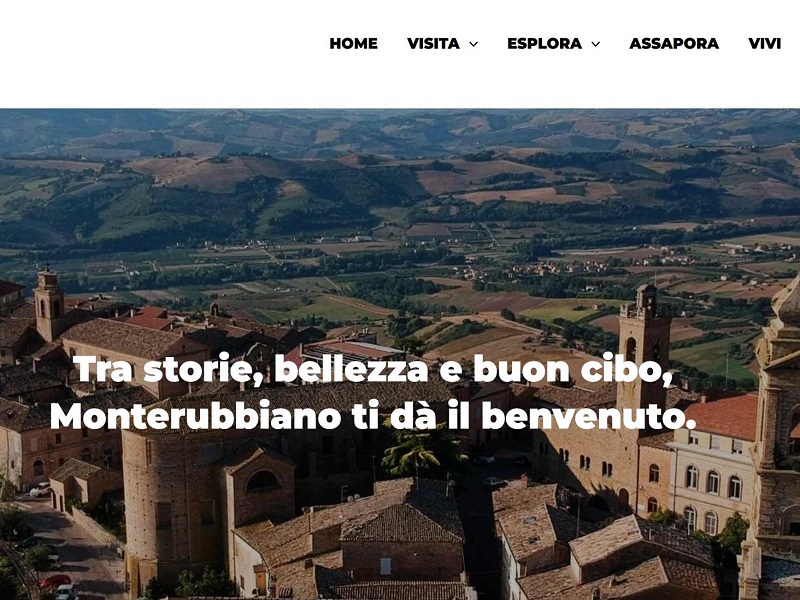The height and width of the screenshot is (600, 800).
Task: Expand the chevron next to VISITA
Action: coord(473,44)
